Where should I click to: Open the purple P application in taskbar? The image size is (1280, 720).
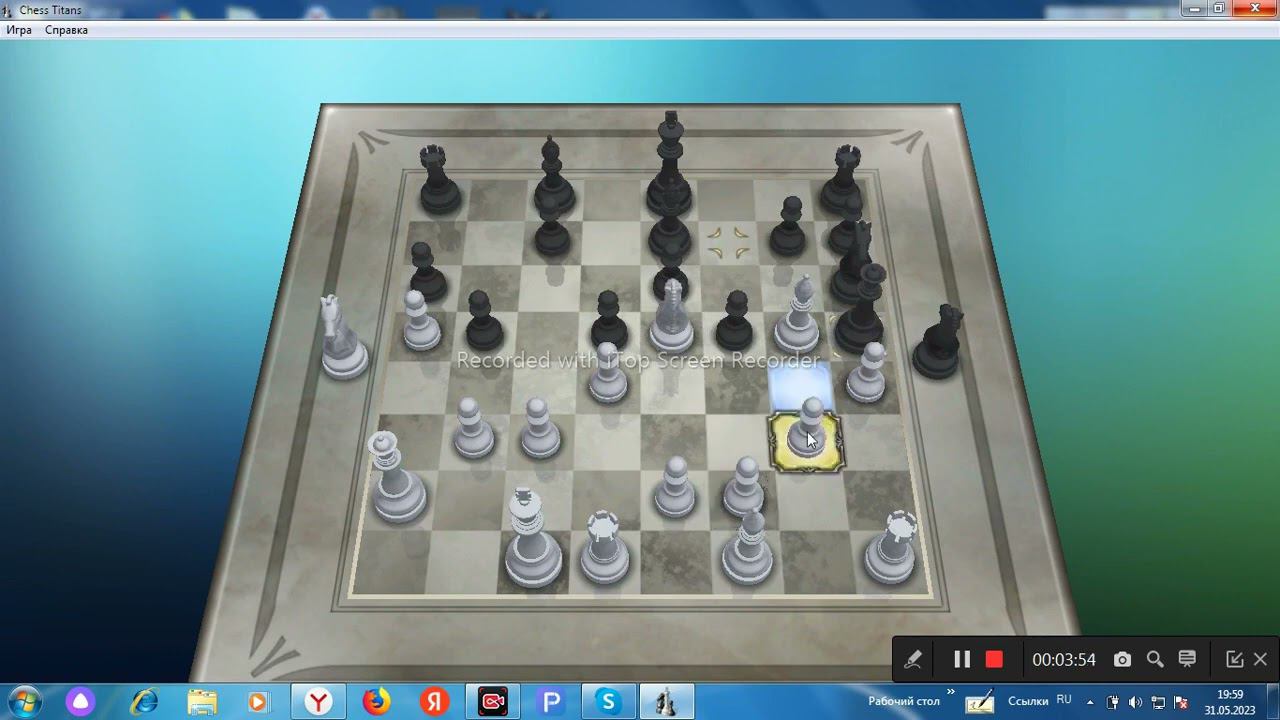550,702
